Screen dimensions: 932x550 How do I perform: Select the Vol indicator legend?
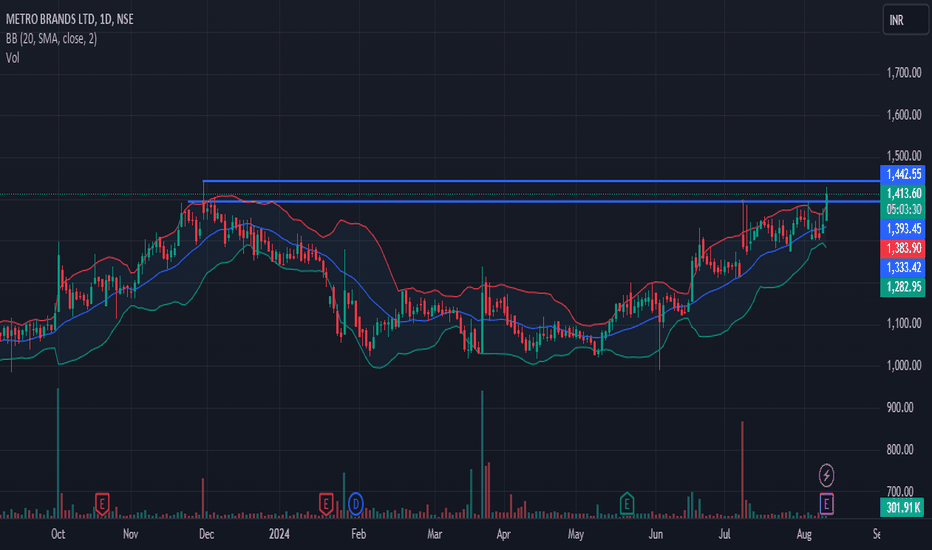[x=12, y=58]
